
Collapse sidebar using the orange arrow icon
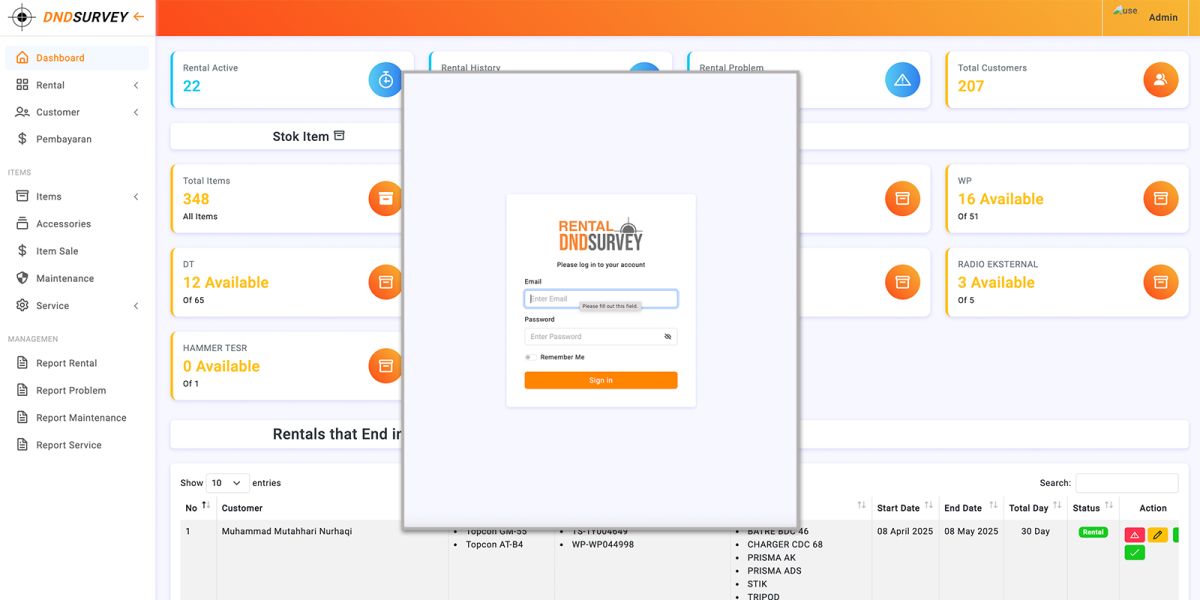tap(138, 16)
